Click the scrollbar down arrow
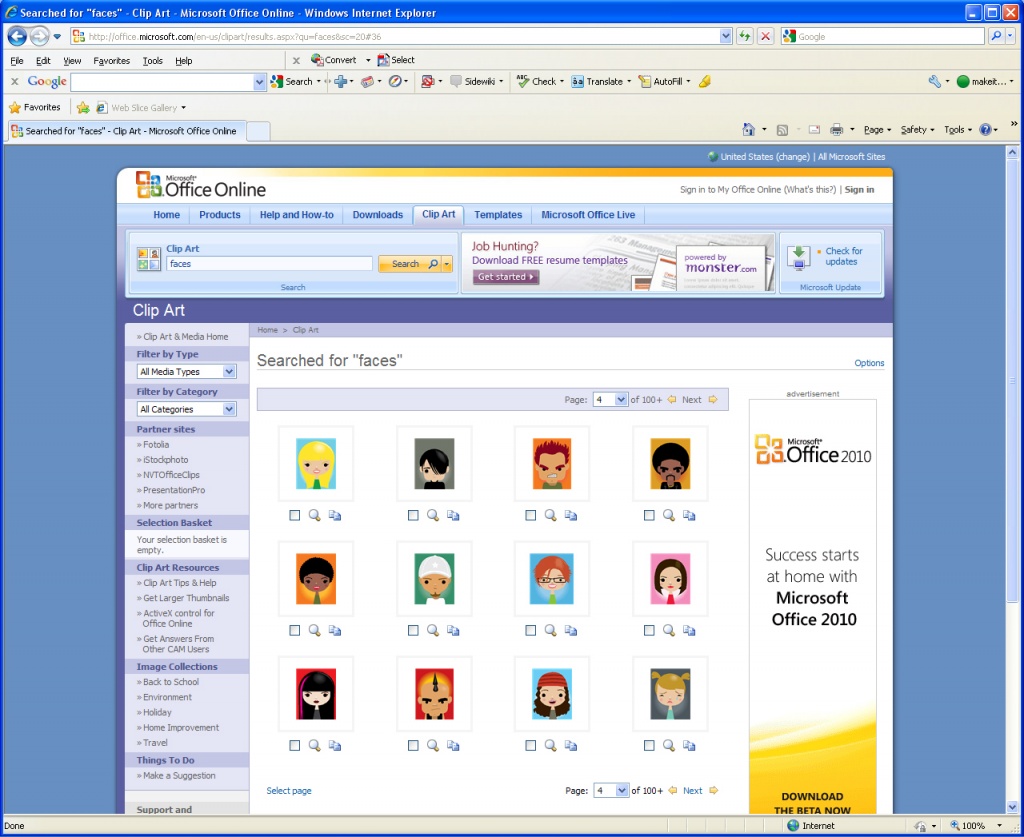The image size is (1024, 837). pyautogui.click(x=1012, y=807)
